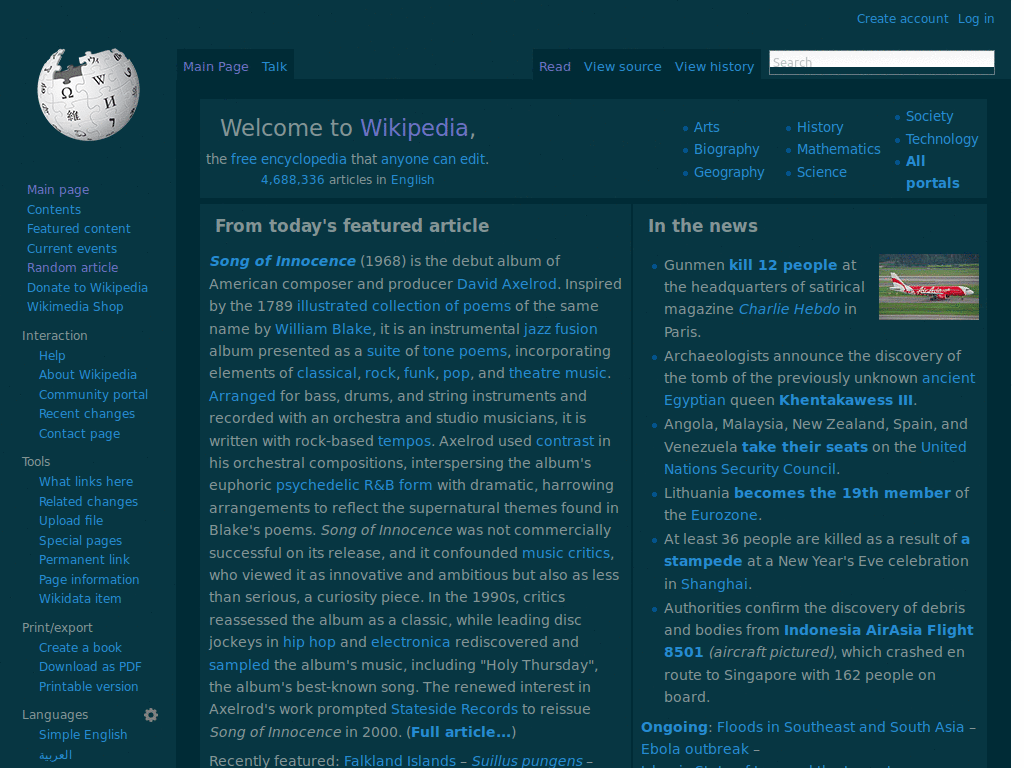Open the Help link under Interaction
1024x768 pixels.
(x=52, y=356)
